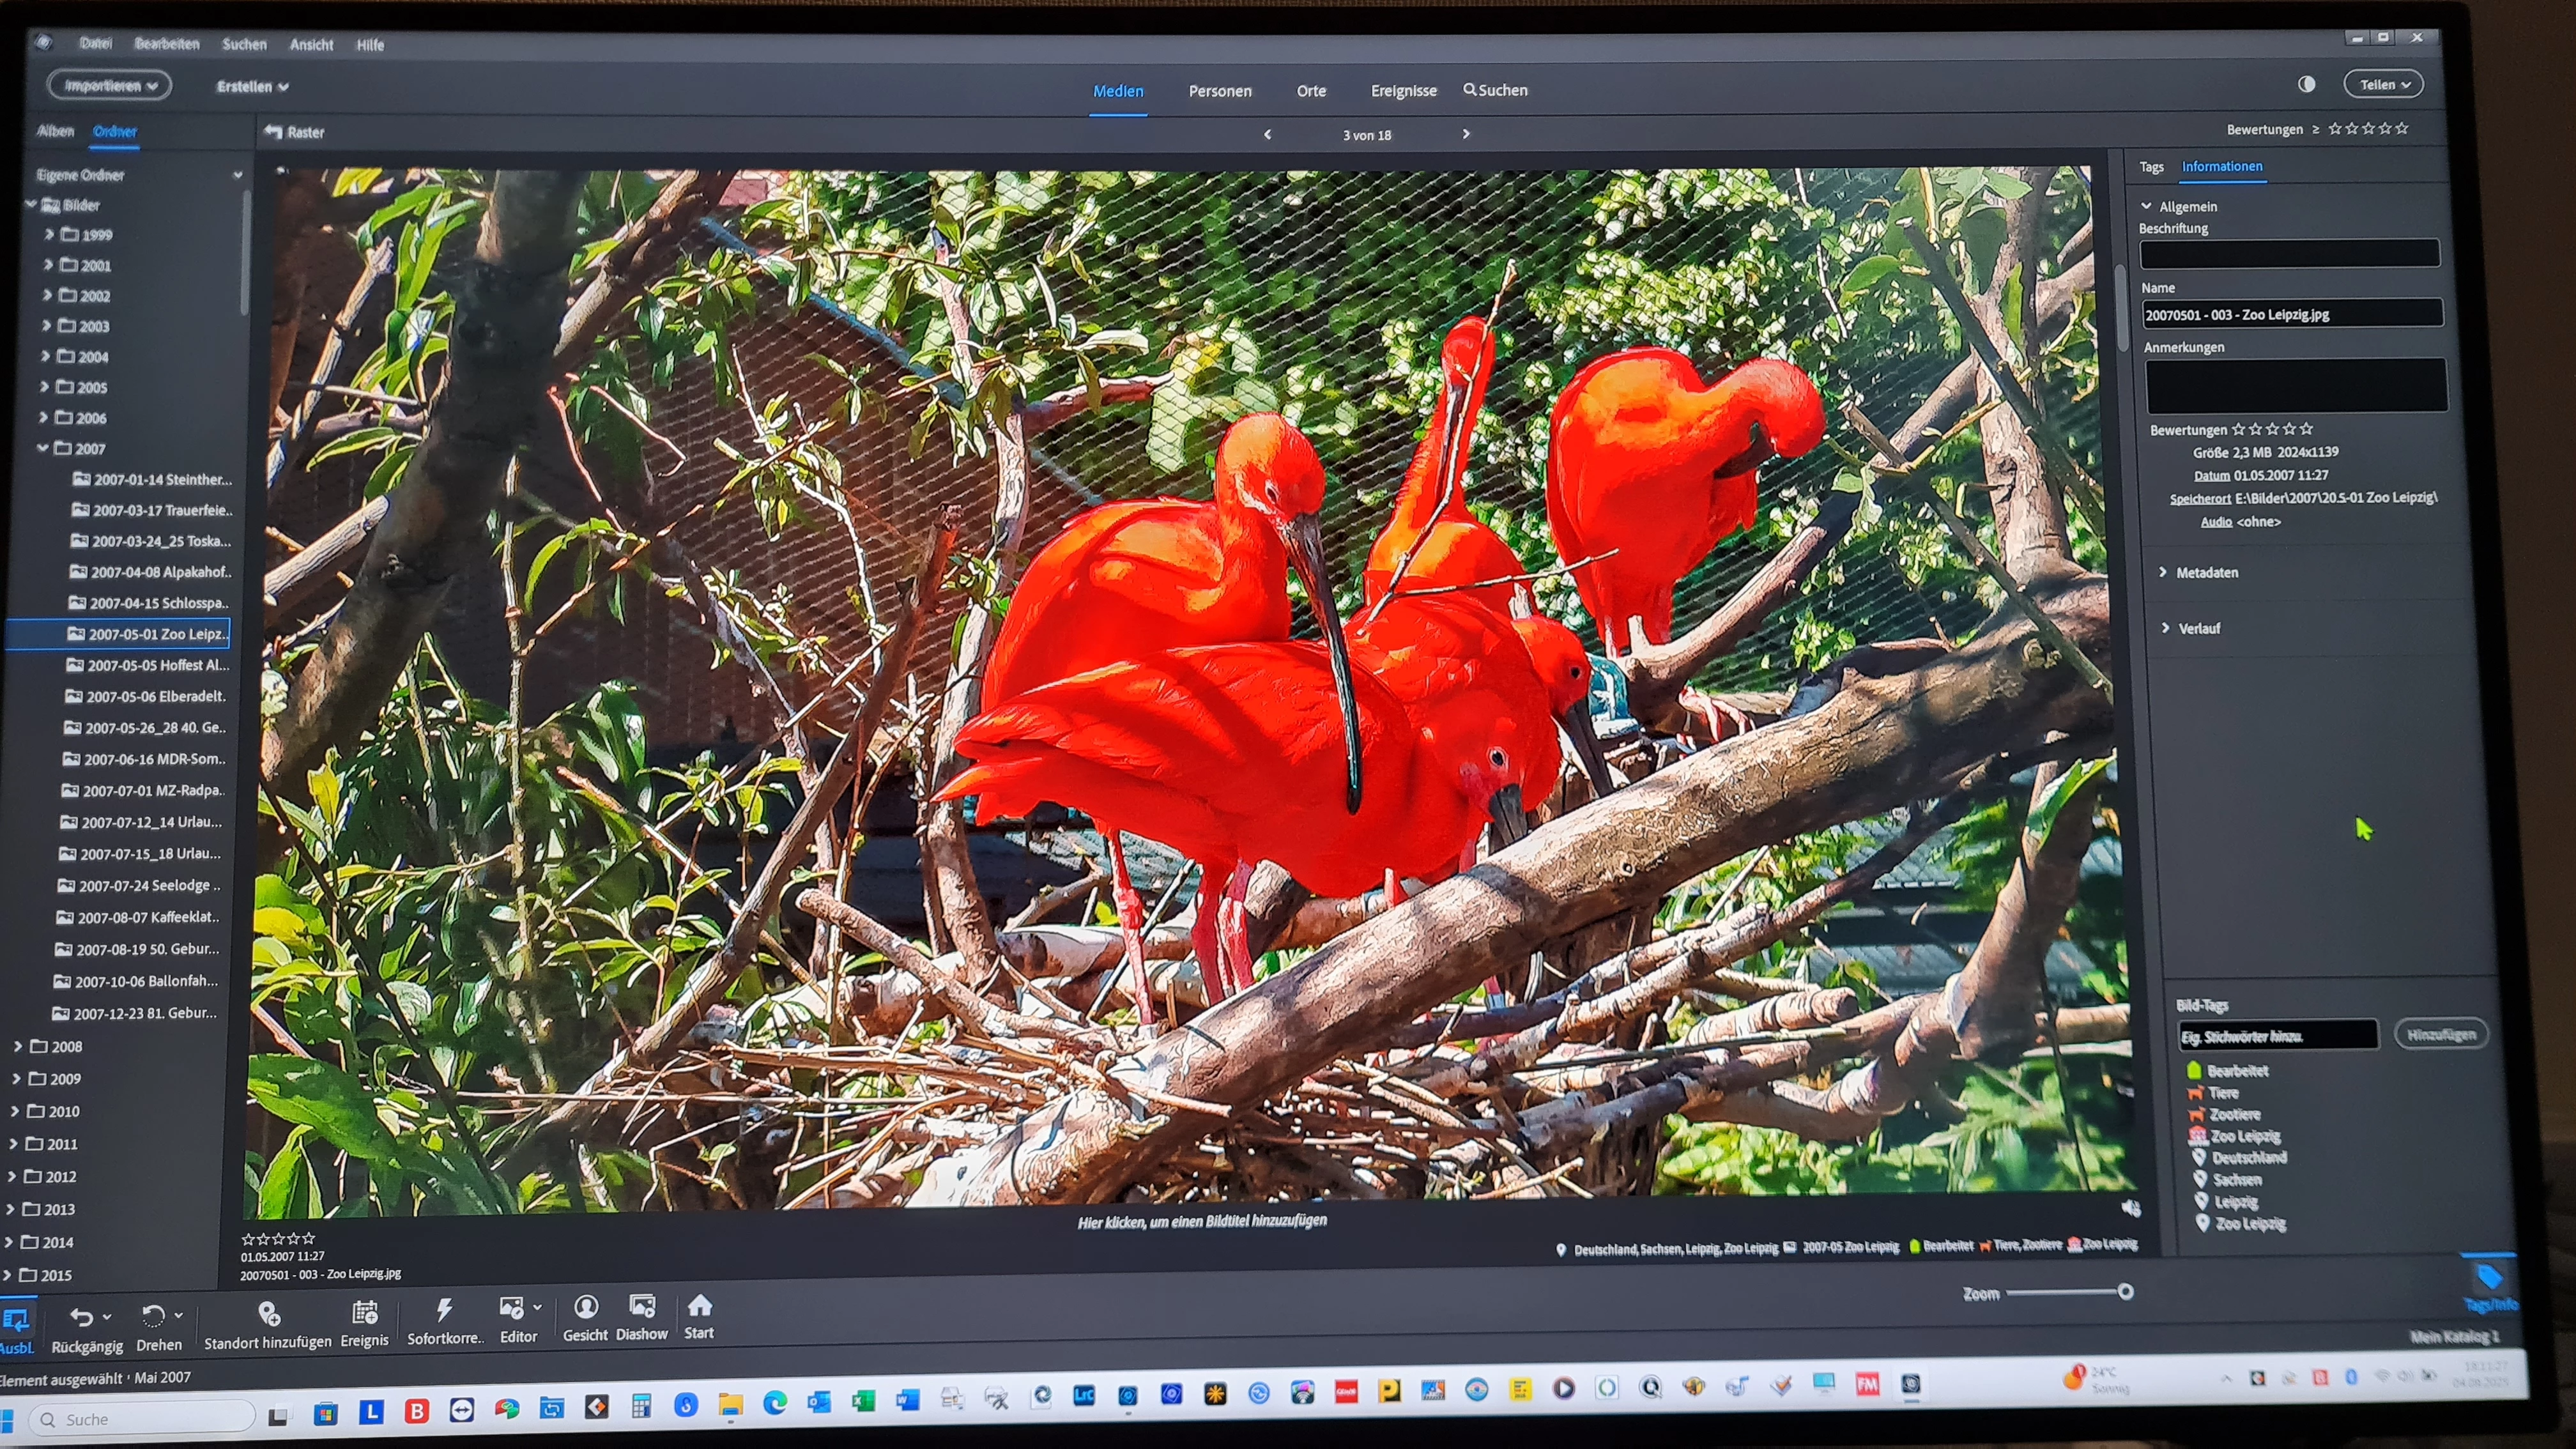Adjust the Zoom slider handle
Image resolution: width=2576 pixels, height=1449 pixels.
(x=2125, y=1292)
